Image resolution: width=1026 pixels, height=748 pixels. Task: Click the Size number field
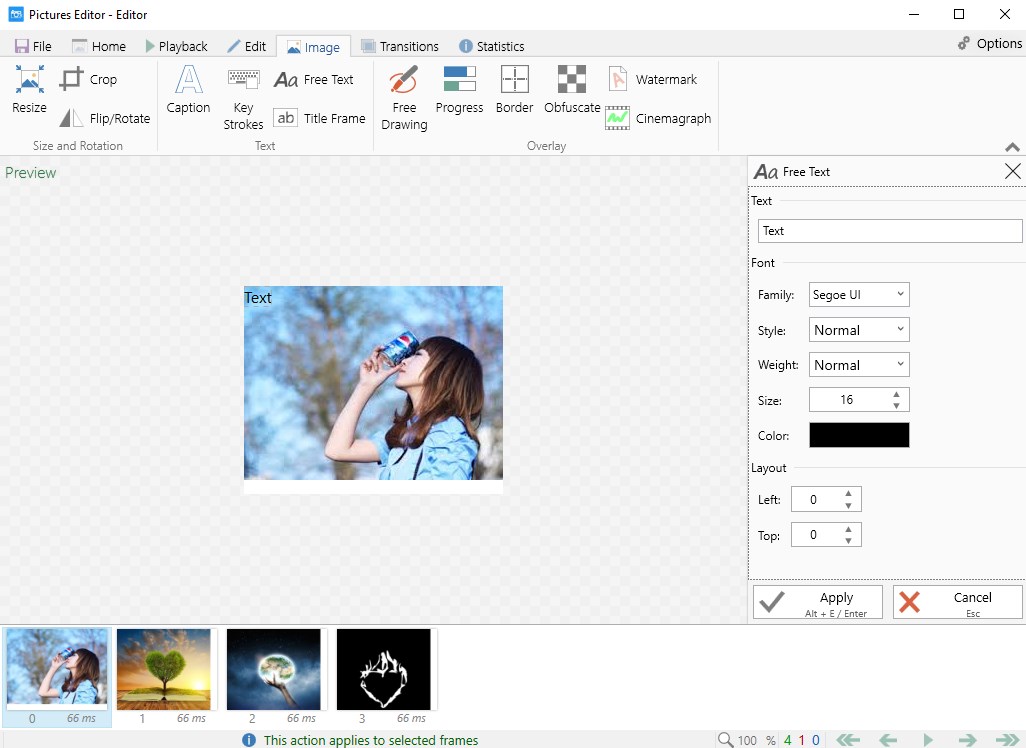[847, 400]
